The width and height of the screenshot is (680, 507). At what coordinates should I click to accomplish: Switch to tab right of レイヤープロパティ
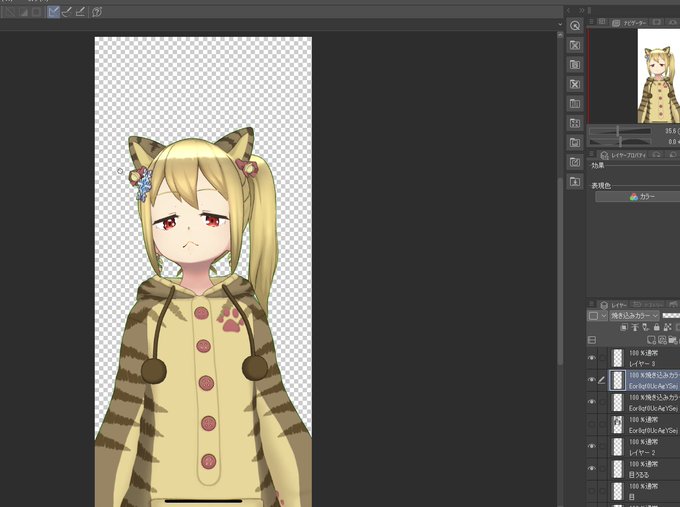click(657, 155)
